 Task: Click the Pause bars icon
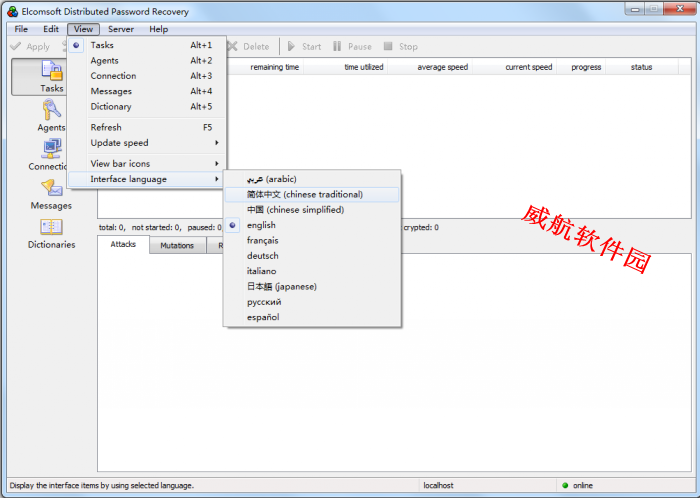(337, 46)
